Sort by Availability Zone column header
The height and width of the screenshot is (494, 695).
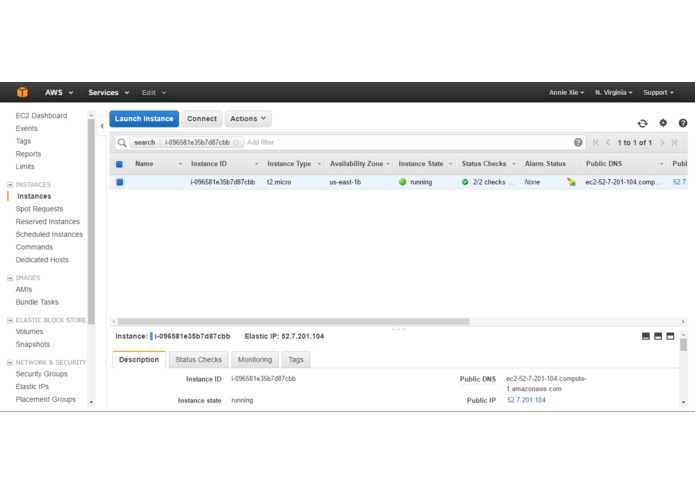click(x=356, y=163)
